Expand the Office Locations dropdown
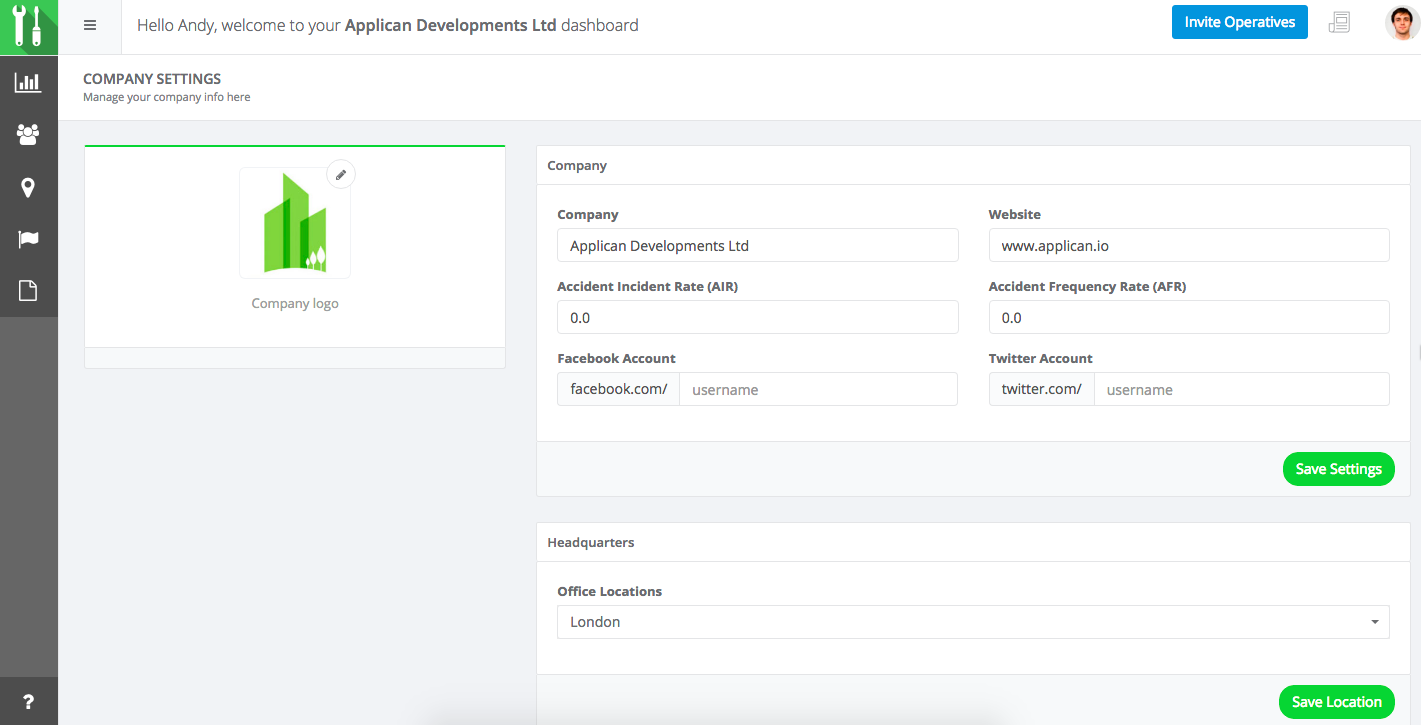 point(973,622)
